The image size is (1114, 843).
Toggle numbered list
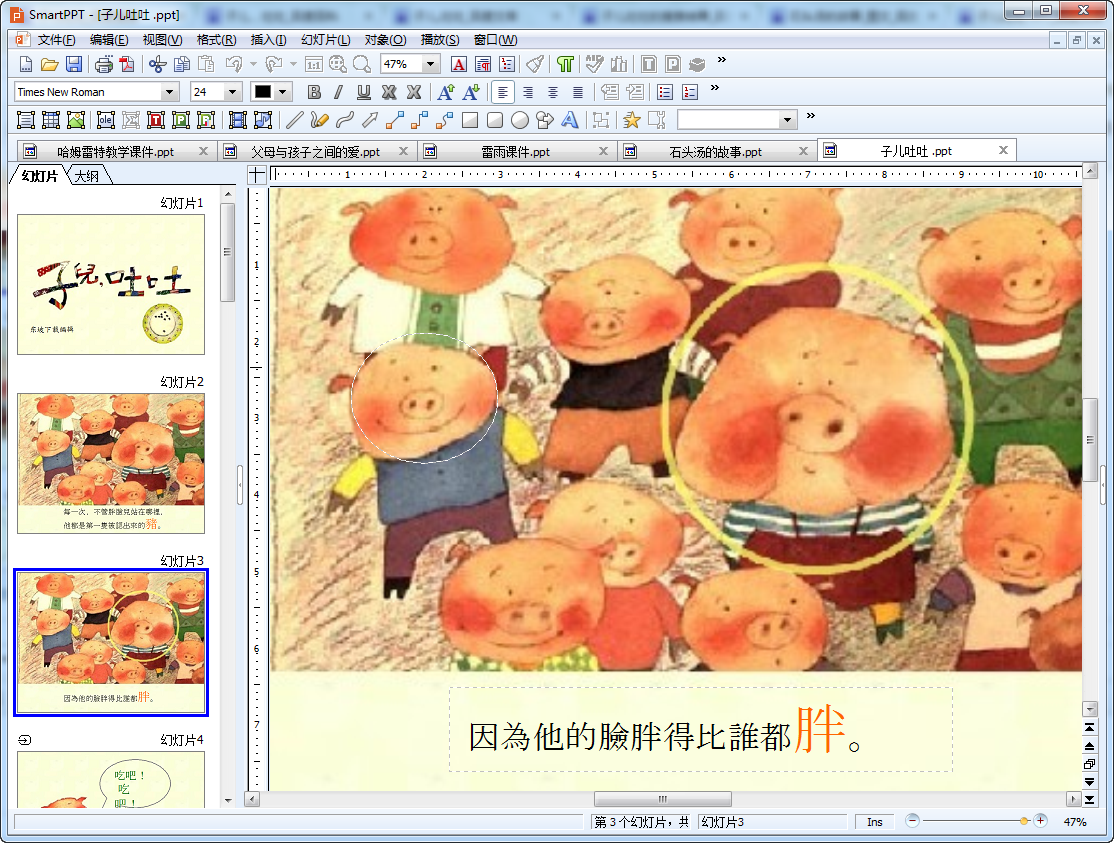click(x=690, y=92)
